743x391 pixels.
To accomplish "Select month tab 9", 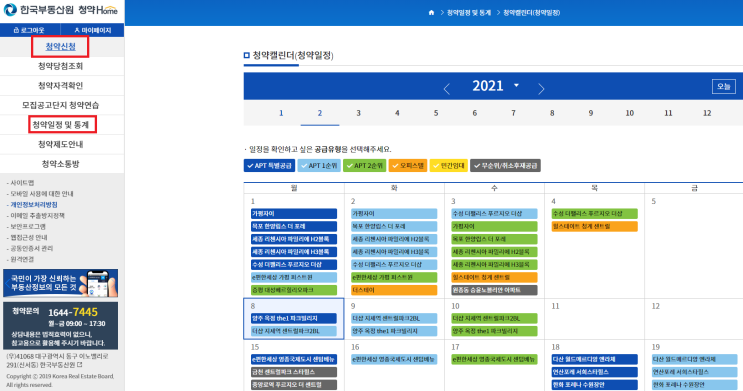I will point(590,113).
